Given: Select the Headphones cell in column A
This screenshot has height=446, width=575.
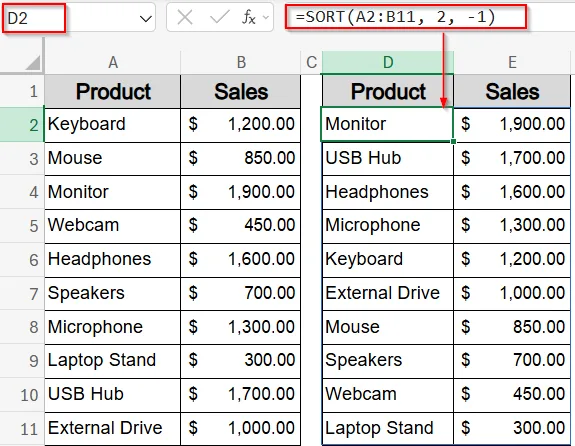Looking at the screenshot, I should 113,260.
